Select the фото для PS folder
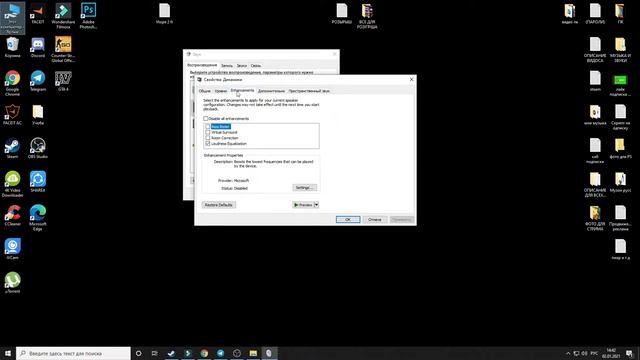 620,149
